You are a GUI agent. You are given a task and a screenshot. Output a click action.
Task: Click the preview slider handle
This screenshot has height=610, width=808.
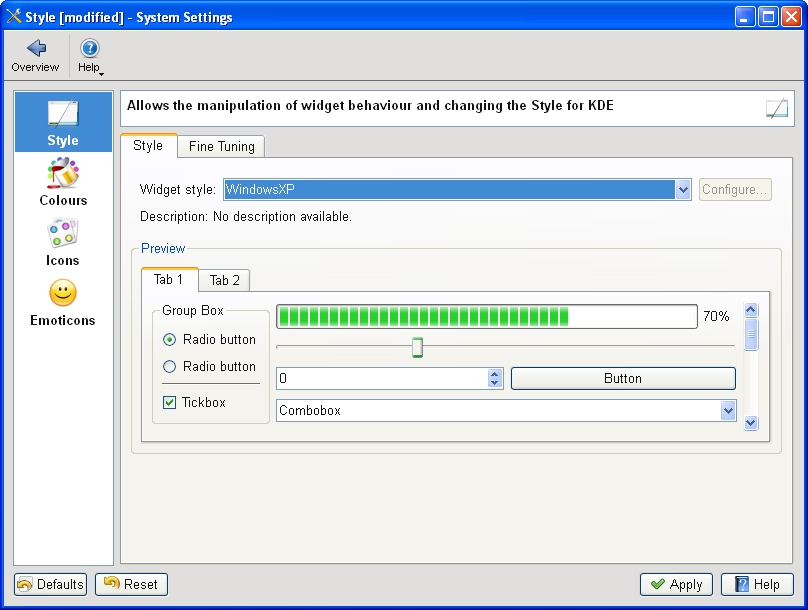tap(417, 347)
